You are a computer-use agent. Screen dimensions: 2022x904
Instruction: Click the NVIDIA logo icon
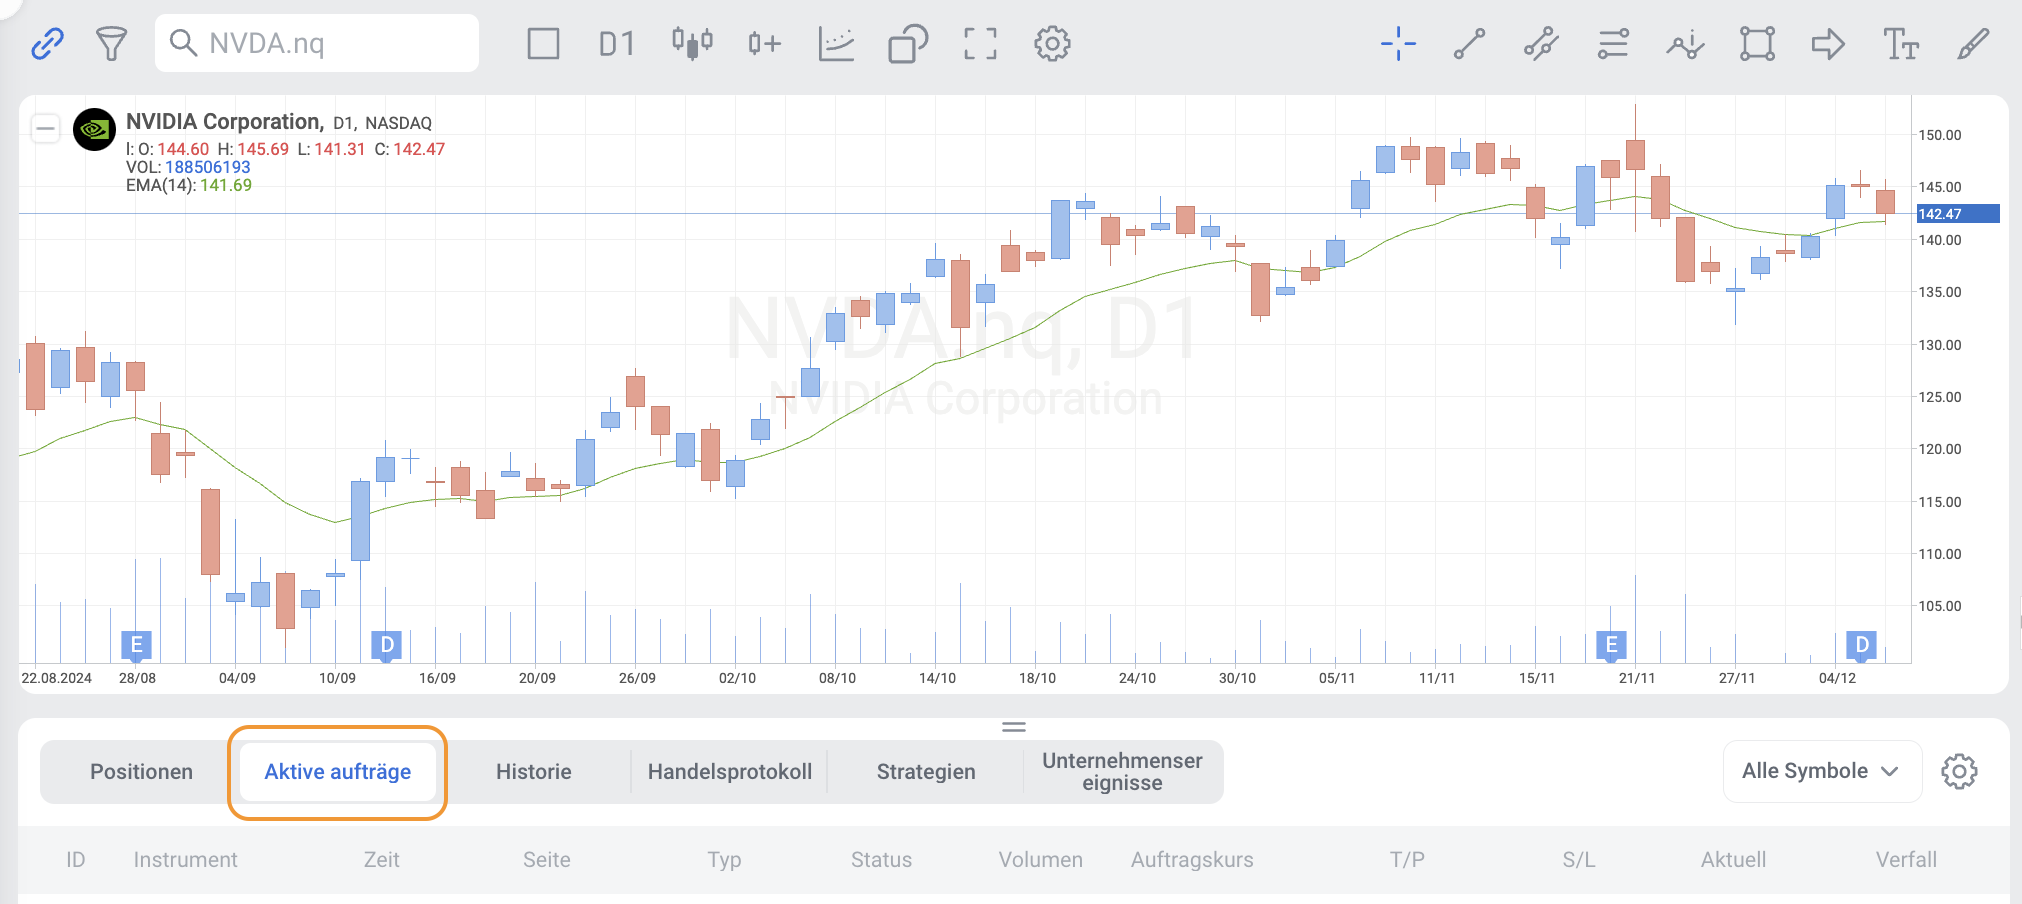95,129
